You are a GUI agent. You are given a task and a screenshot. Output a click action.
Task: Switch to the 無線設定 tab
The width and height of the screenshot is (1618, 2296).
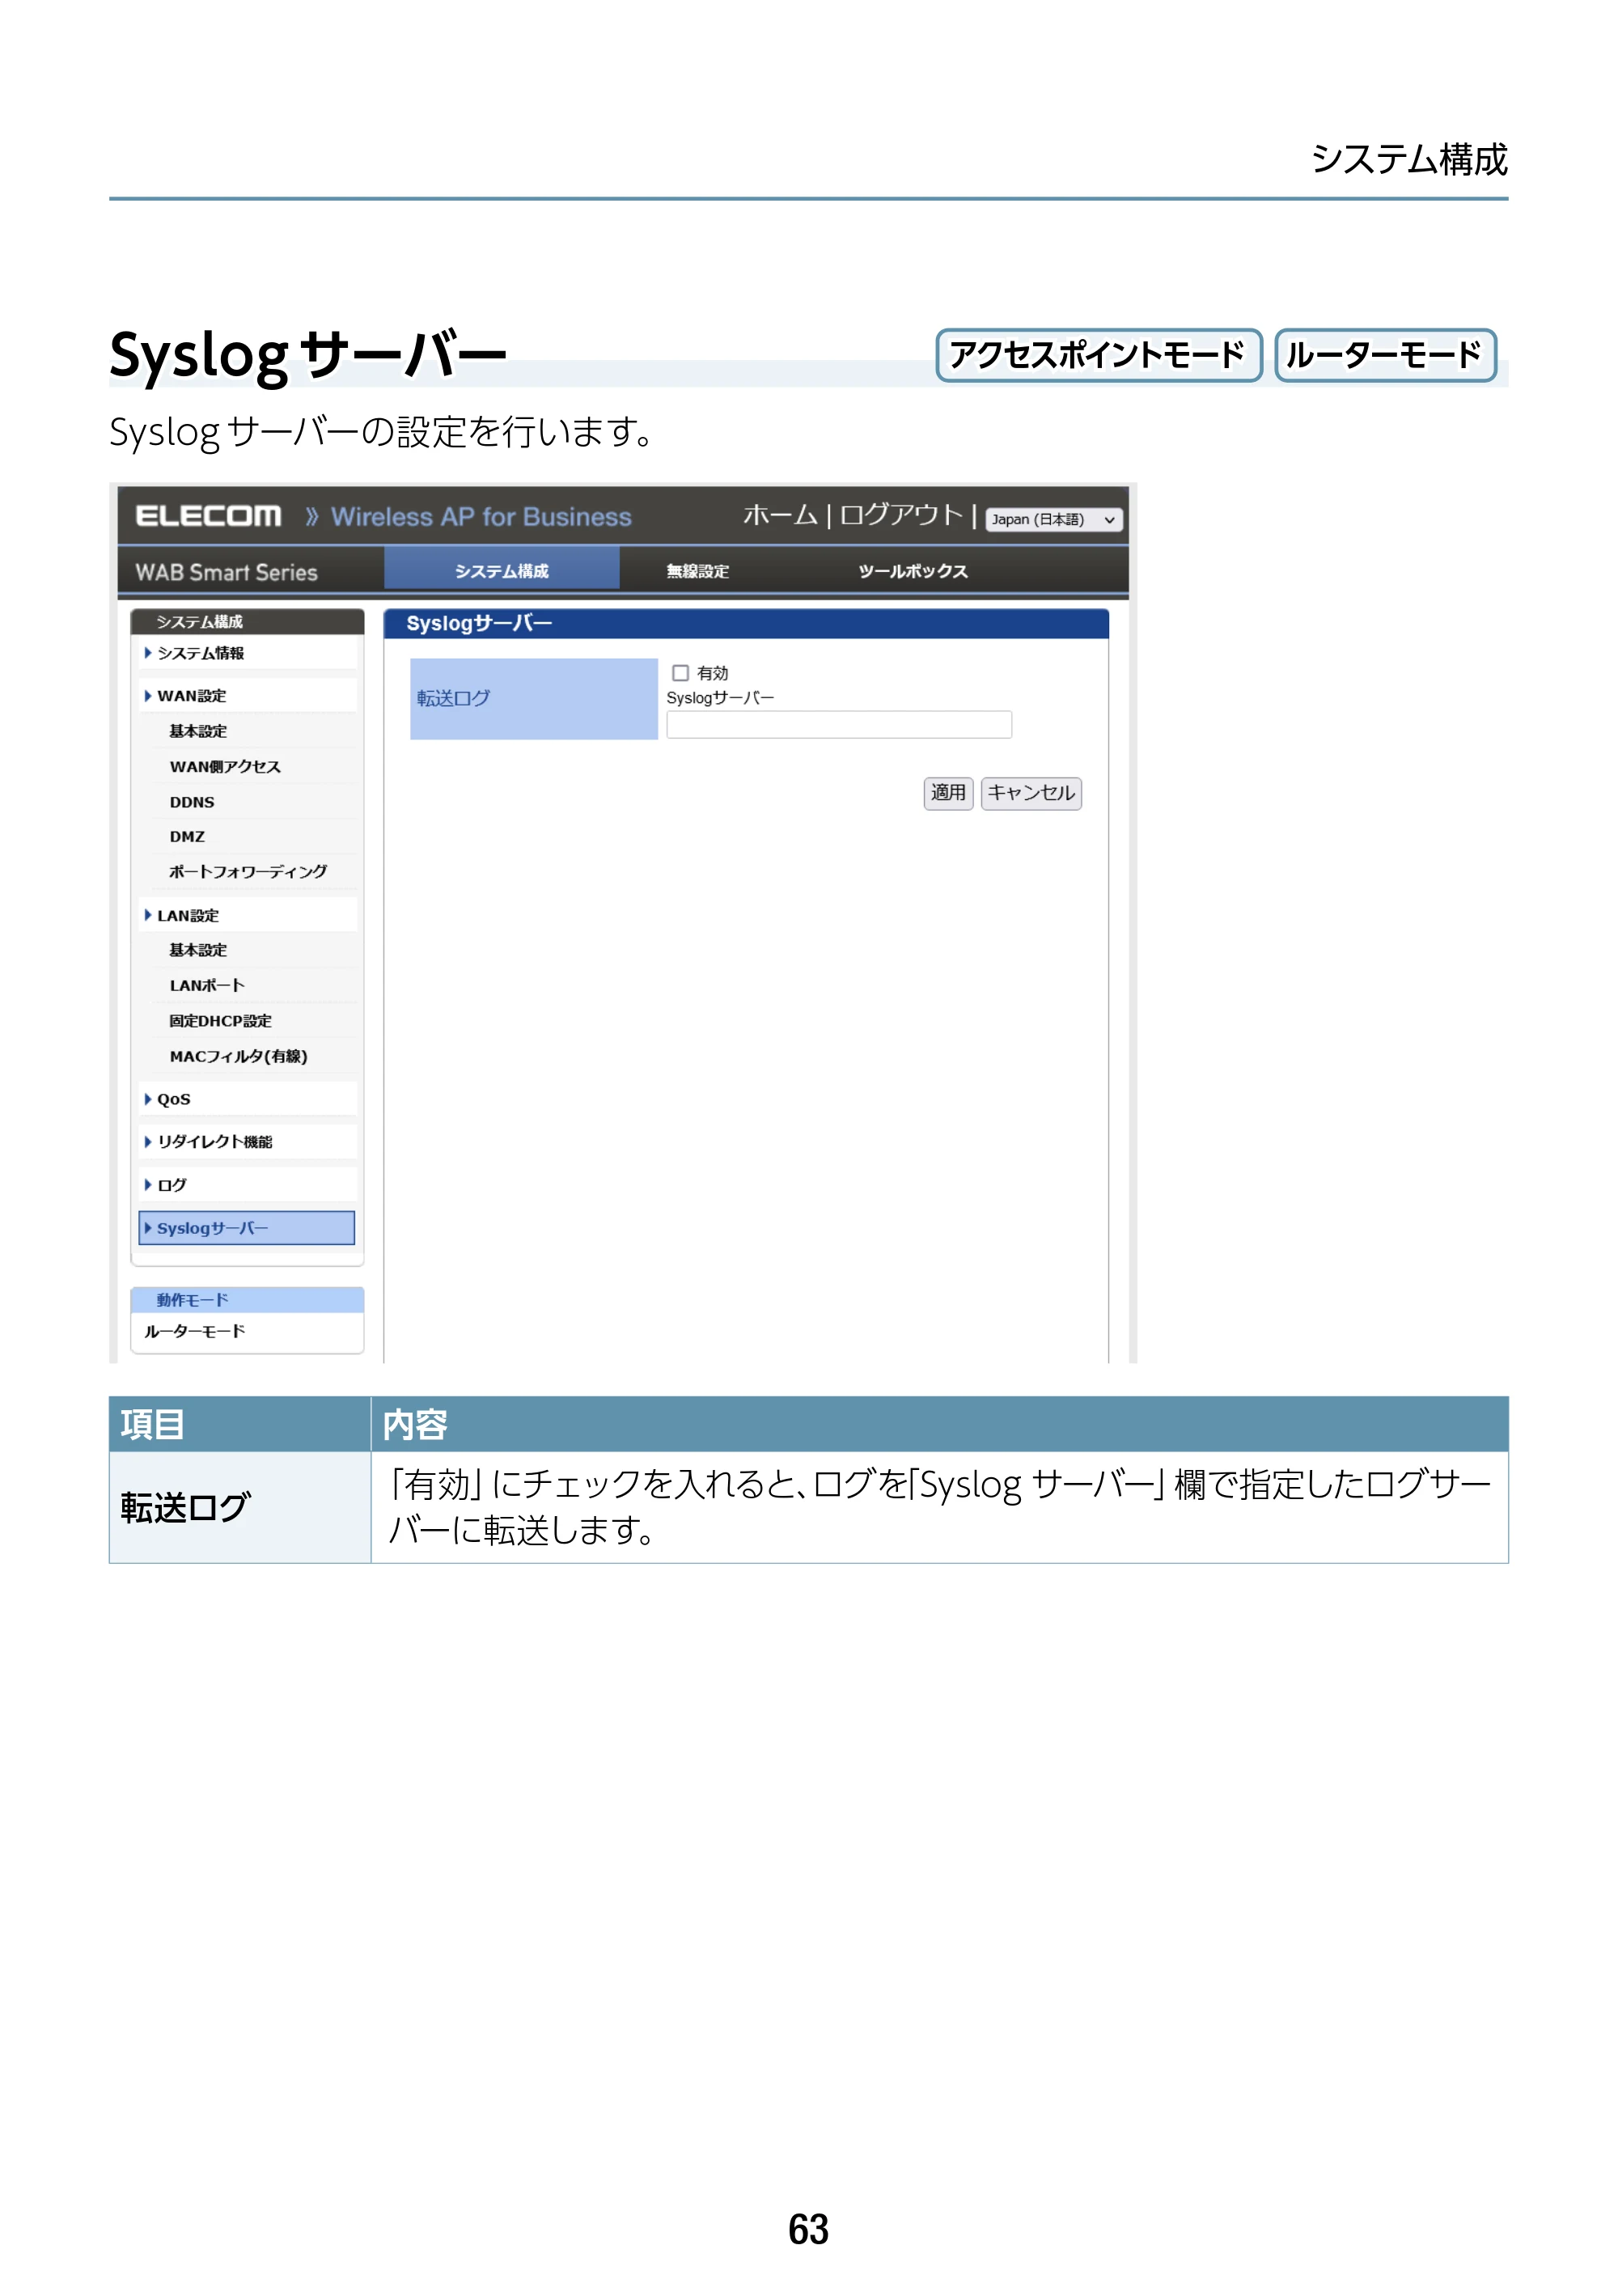698,571
